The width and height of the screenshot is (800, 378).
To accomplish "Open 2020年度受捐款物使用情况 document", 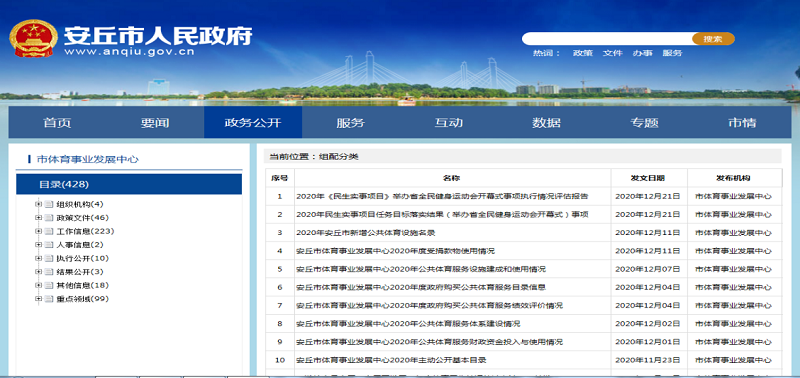I will click(395, 251).
